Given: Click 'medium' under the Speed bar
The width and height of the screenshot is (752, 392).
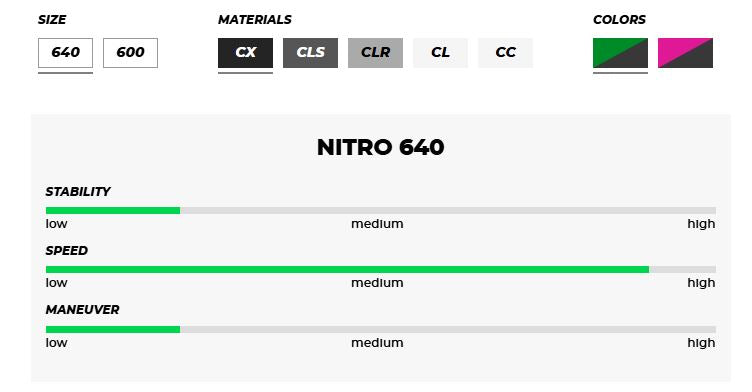Looking at the screenshot, I should pos(377,283).
